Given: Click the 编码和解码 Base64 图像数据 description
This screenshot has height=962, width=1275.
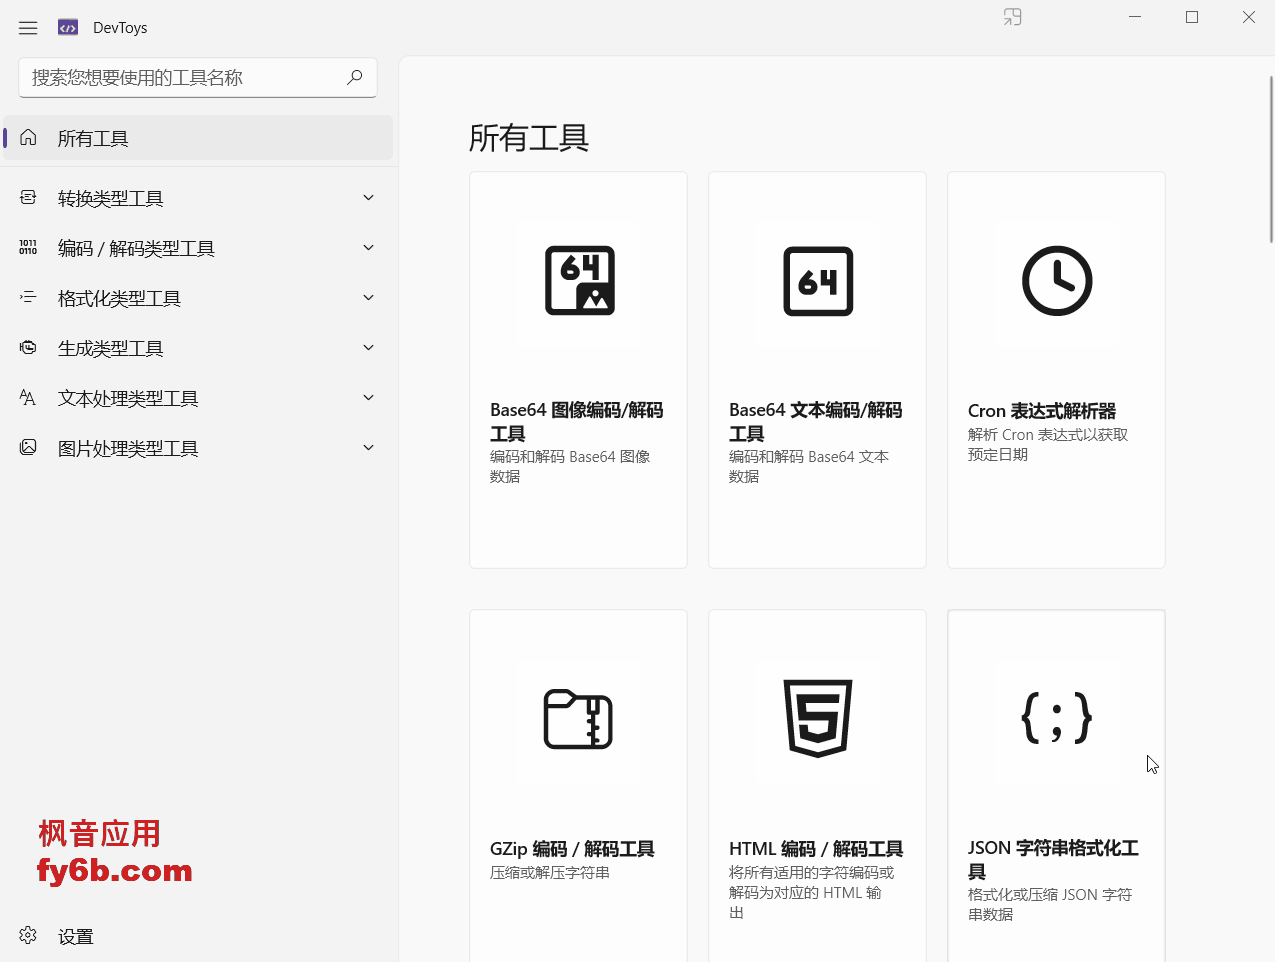Looking at the screenshot, I should click(570, 466).
